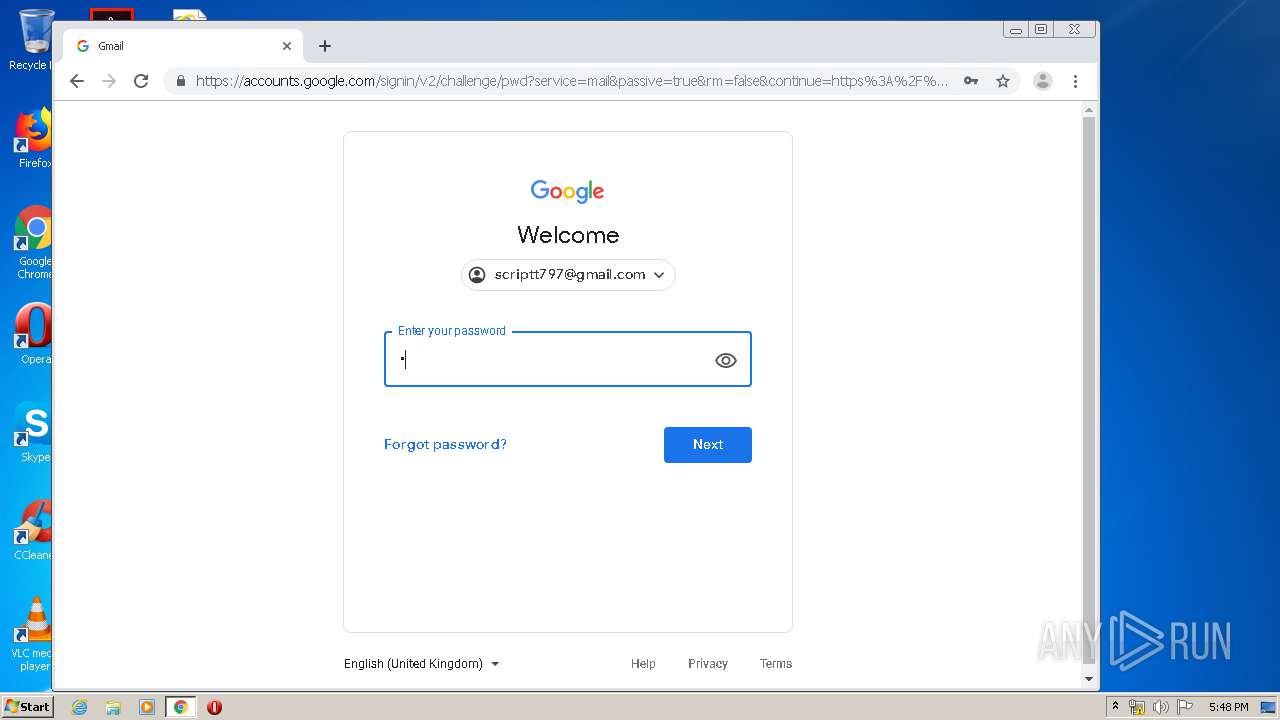The image size is (1280, 720).
Task: Open the Windows Start menu
Action: click(27, 707)
